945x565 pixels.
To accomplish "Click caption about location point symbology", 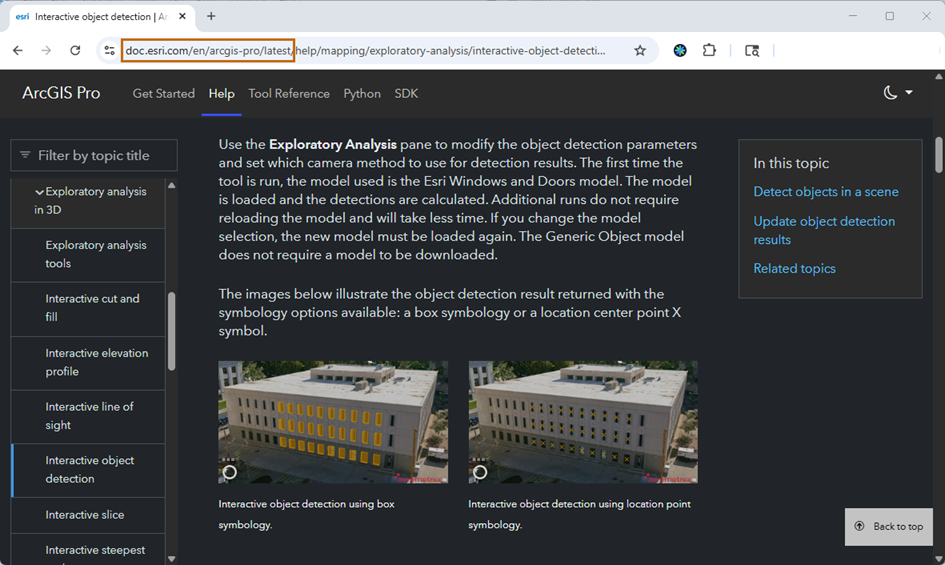I will (579, 514).
